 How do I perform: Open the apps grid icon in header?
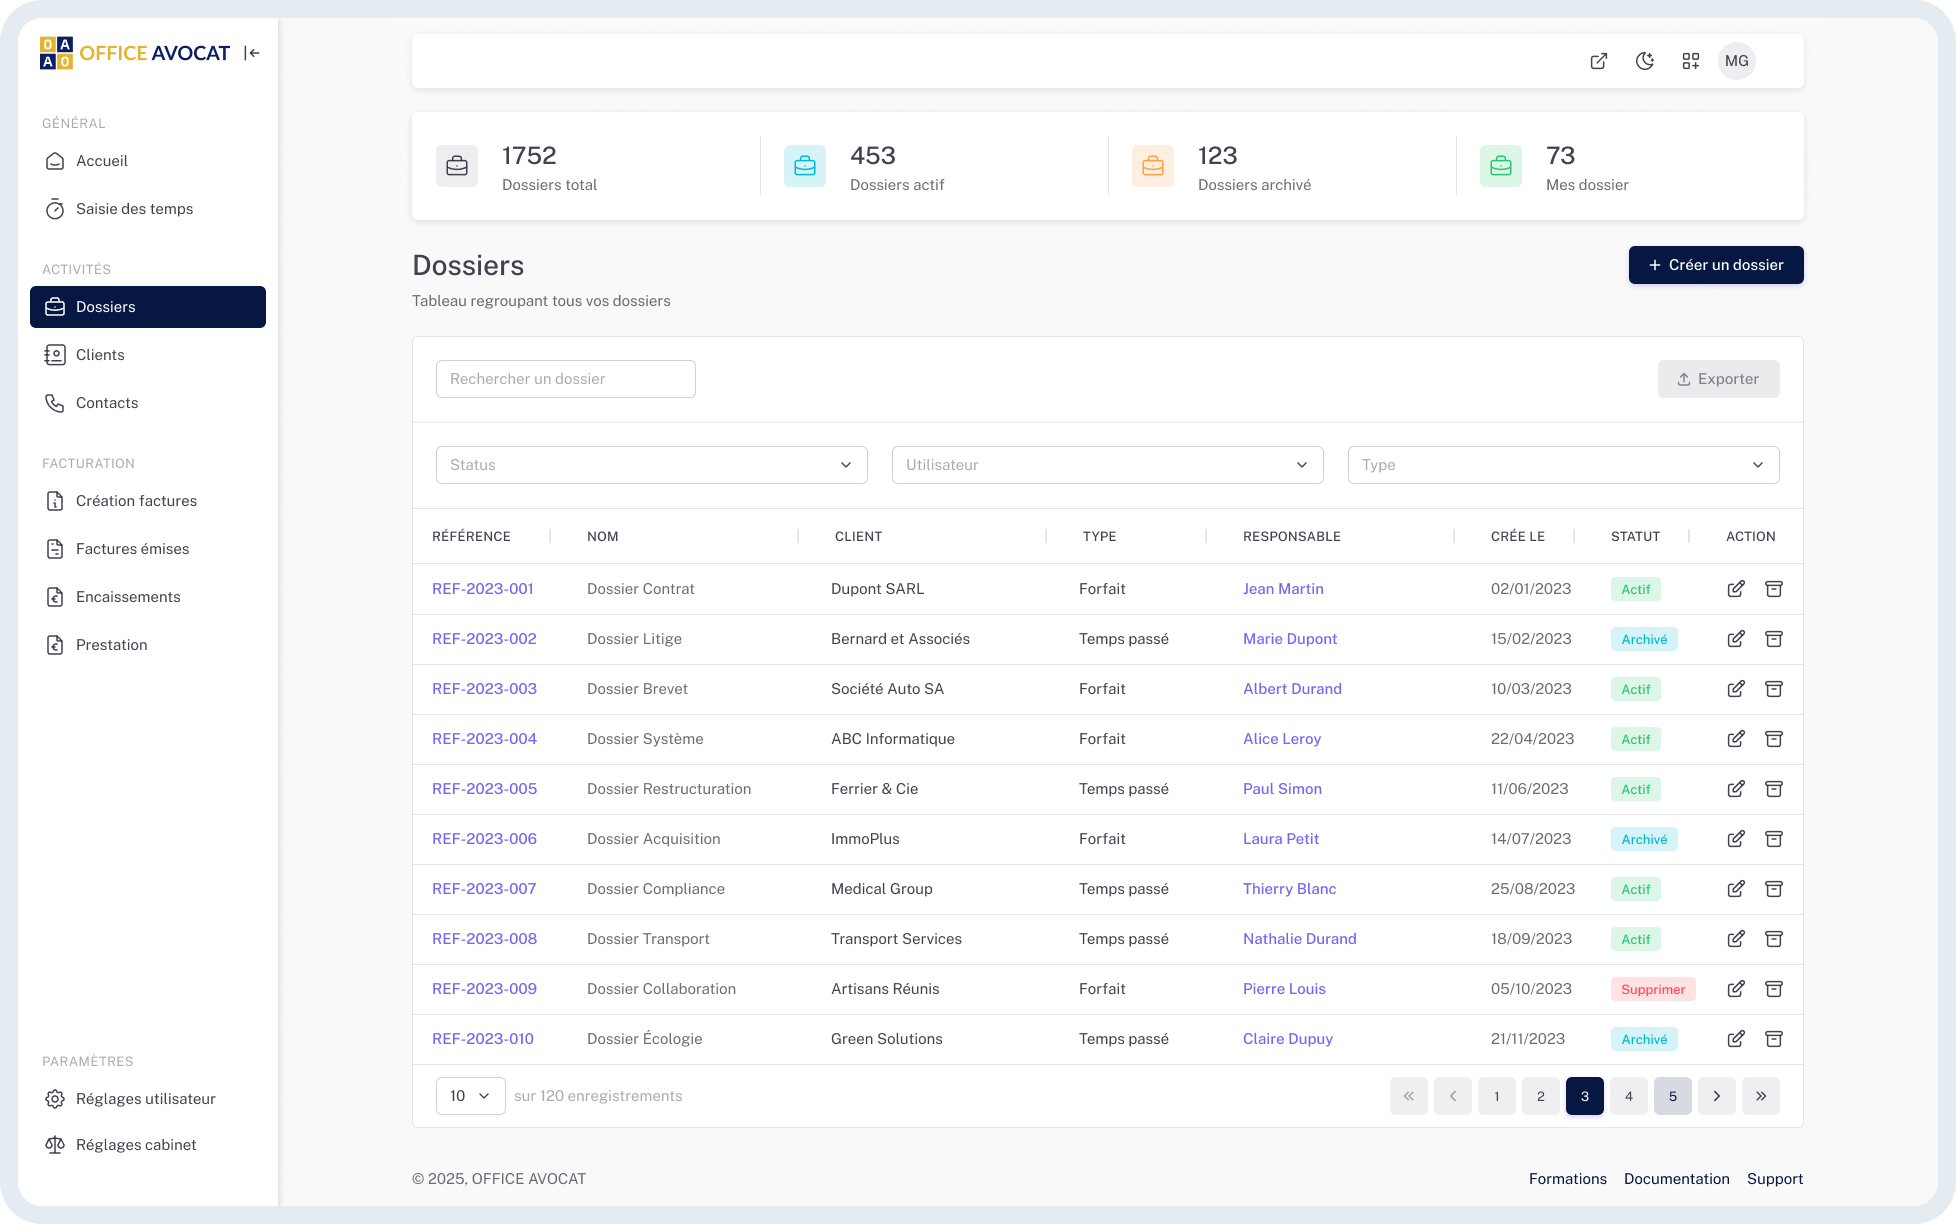pos(1691,61)
